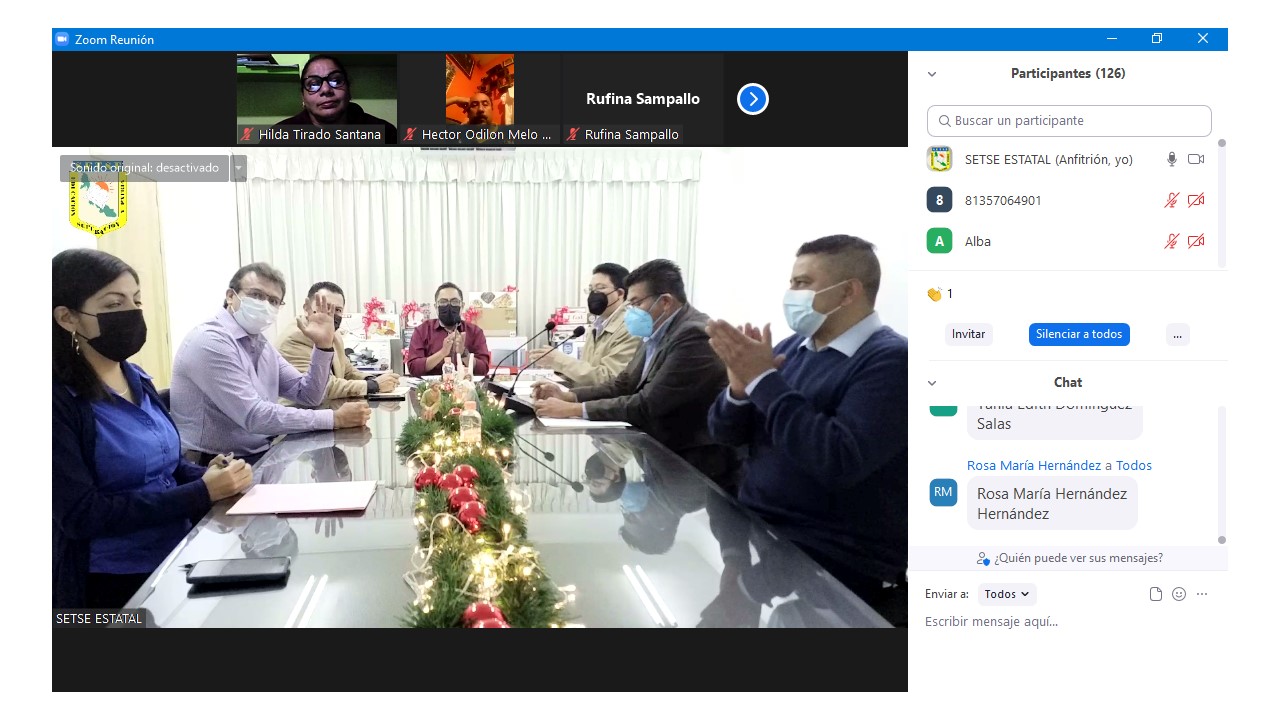This screenshot has width=1280, height=720.
Task: Click Rosa María Hernández Hernández message bubble
Action: click(1052, 503)
